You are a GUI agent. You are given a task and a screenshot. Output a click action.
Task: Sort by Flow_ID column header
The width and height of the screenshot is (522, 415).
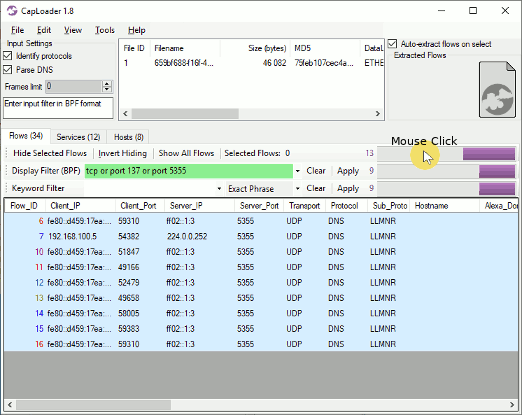click(24, 206)
